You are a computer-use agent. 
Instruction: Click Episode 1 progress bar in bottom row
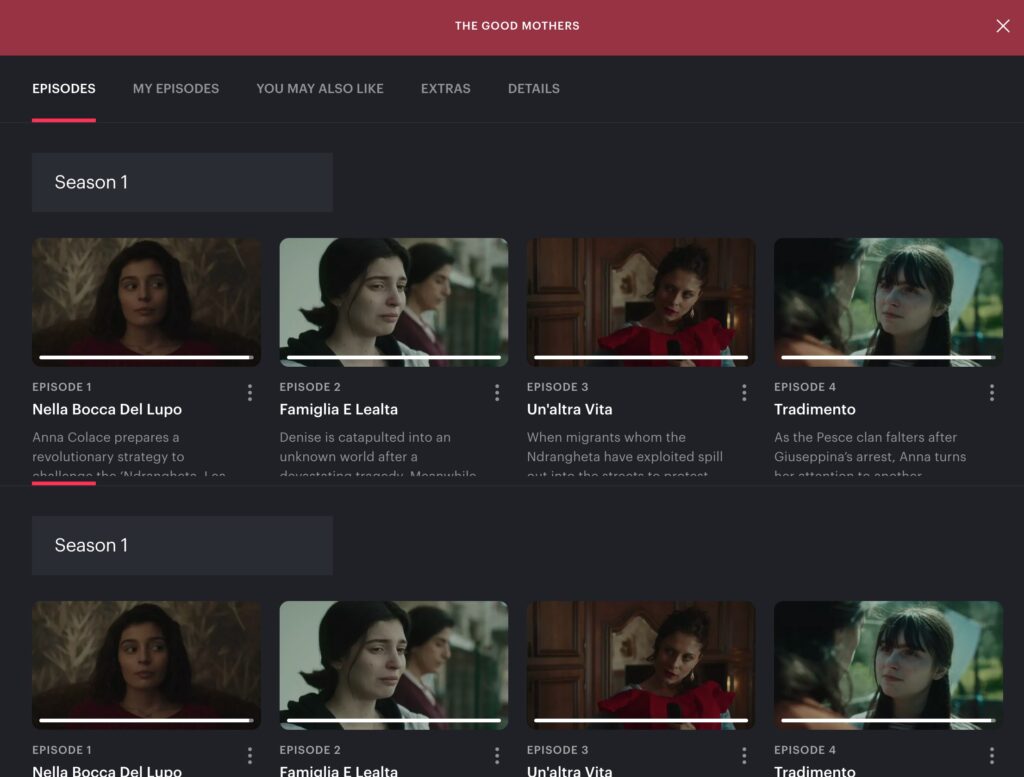pos(146,720)
